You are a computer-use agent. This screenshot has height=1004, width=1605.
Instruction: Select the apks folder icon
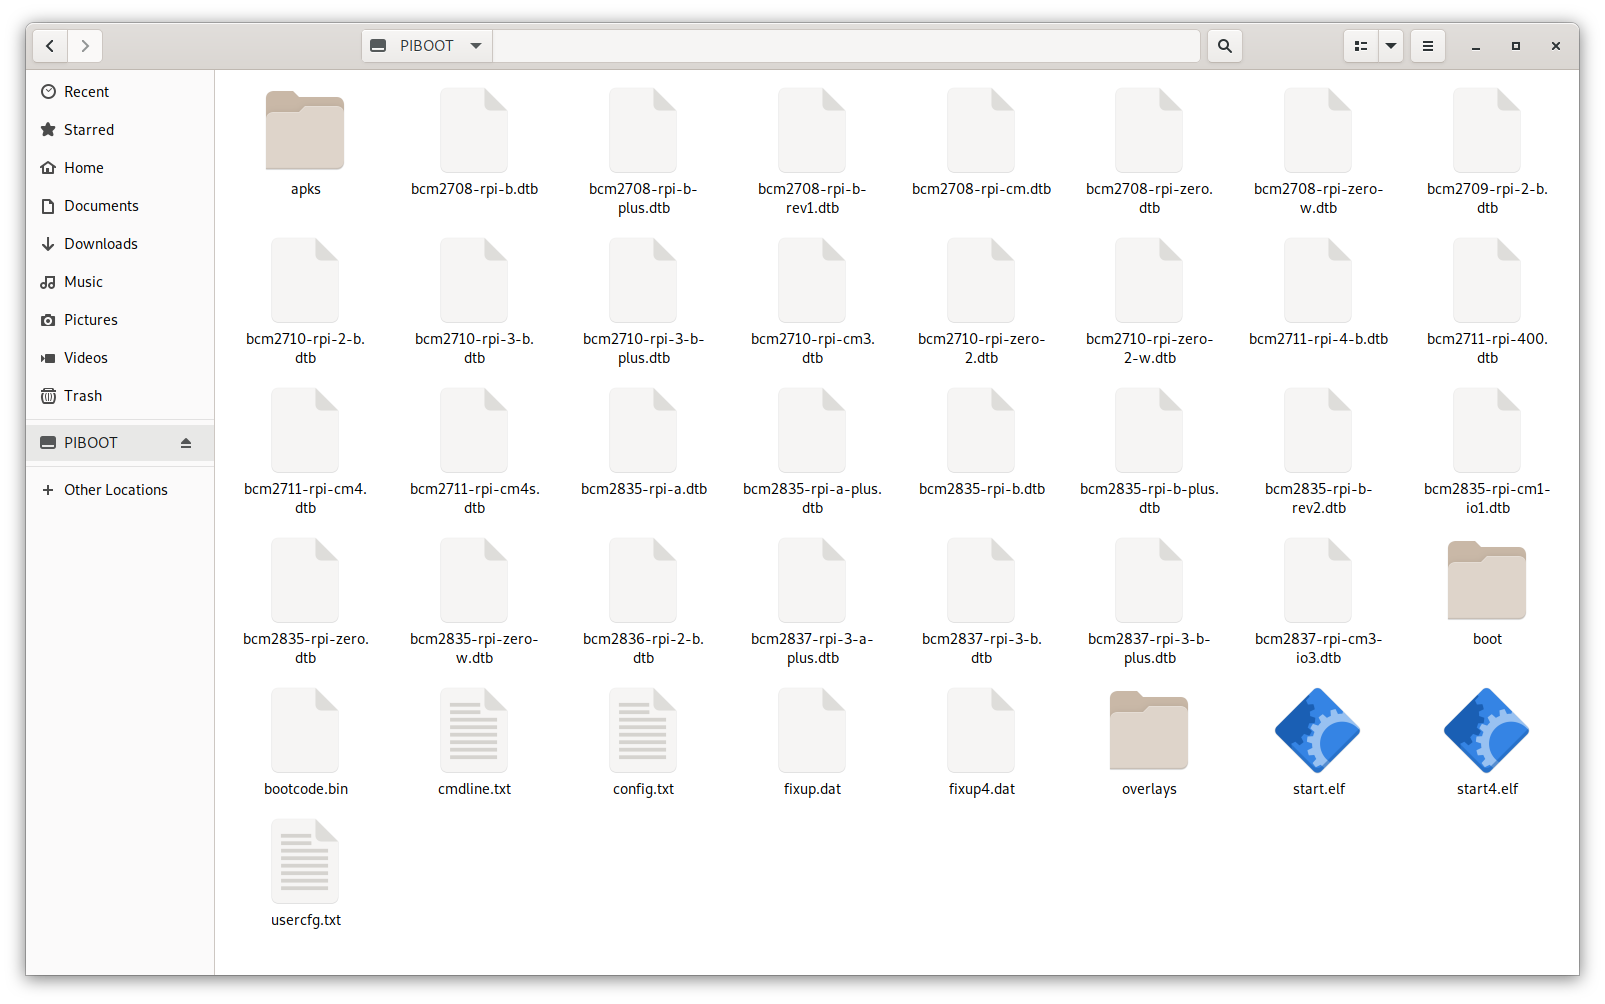pos(305,130)
